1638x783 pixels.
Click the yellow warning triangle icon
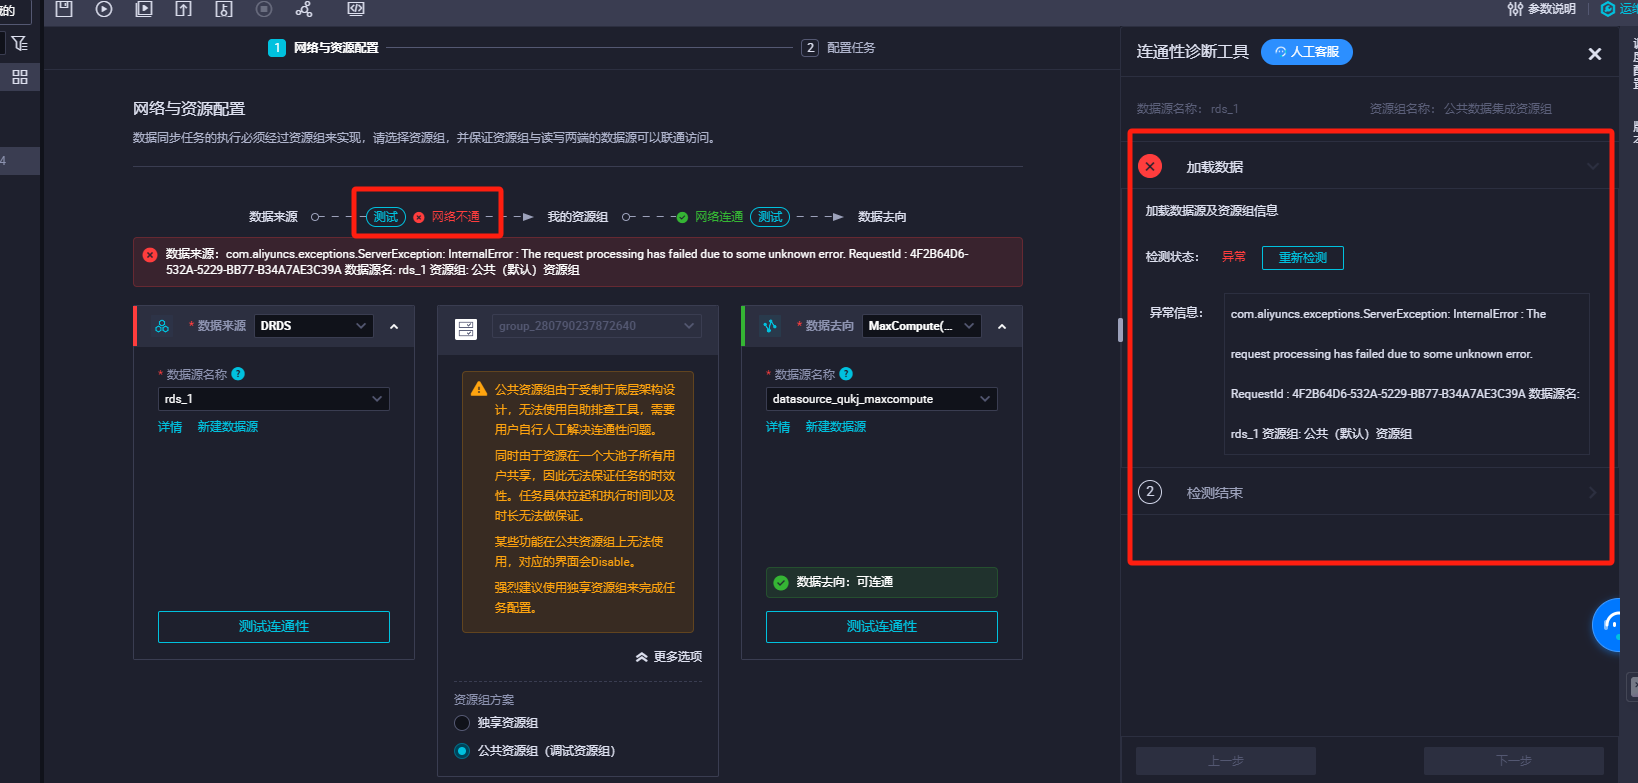479,389
